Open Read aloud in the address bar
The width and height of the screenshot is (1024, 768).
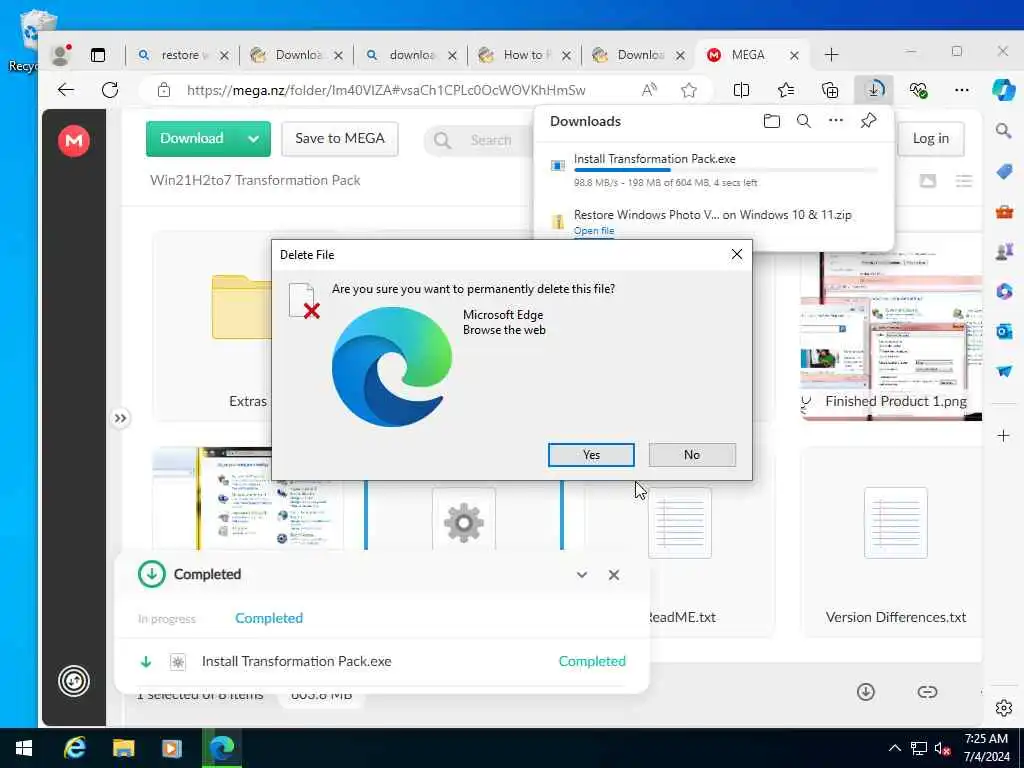pos(648,90)
